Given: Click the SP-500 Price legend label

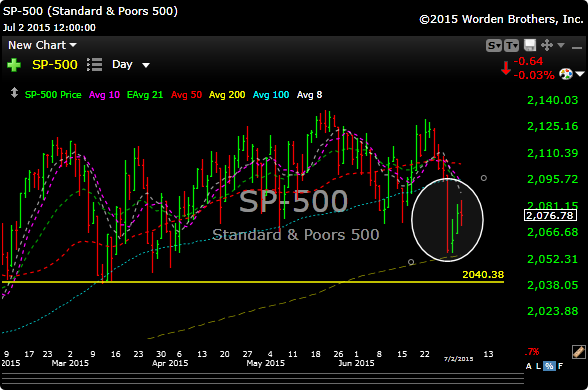Looking at the screenshot, I should [x=53, y=94].
